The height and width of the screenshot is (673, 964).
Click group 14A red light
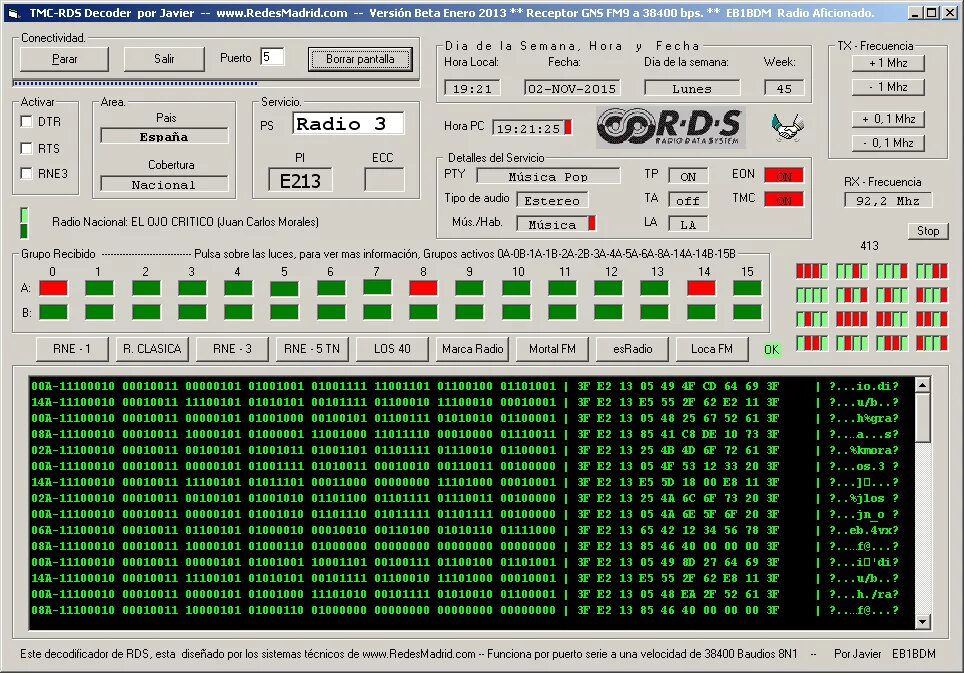point(701,288)
